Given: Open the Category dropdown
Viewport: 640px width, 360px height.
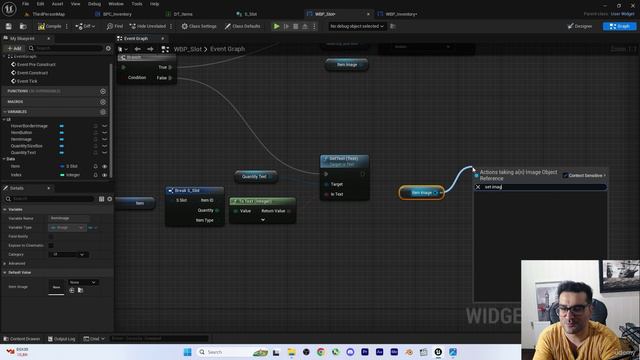Looking at the screenshot, I should click(69, 254).
